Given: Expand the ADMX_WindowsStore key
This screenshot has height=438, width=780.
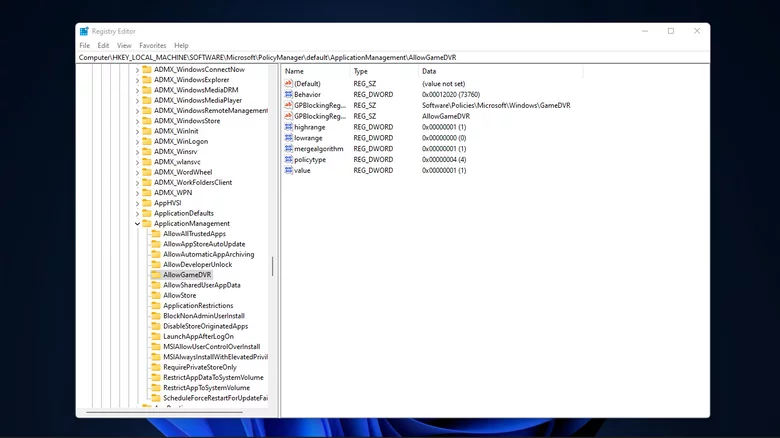Looking at the screenshot, I should (137, 120).
